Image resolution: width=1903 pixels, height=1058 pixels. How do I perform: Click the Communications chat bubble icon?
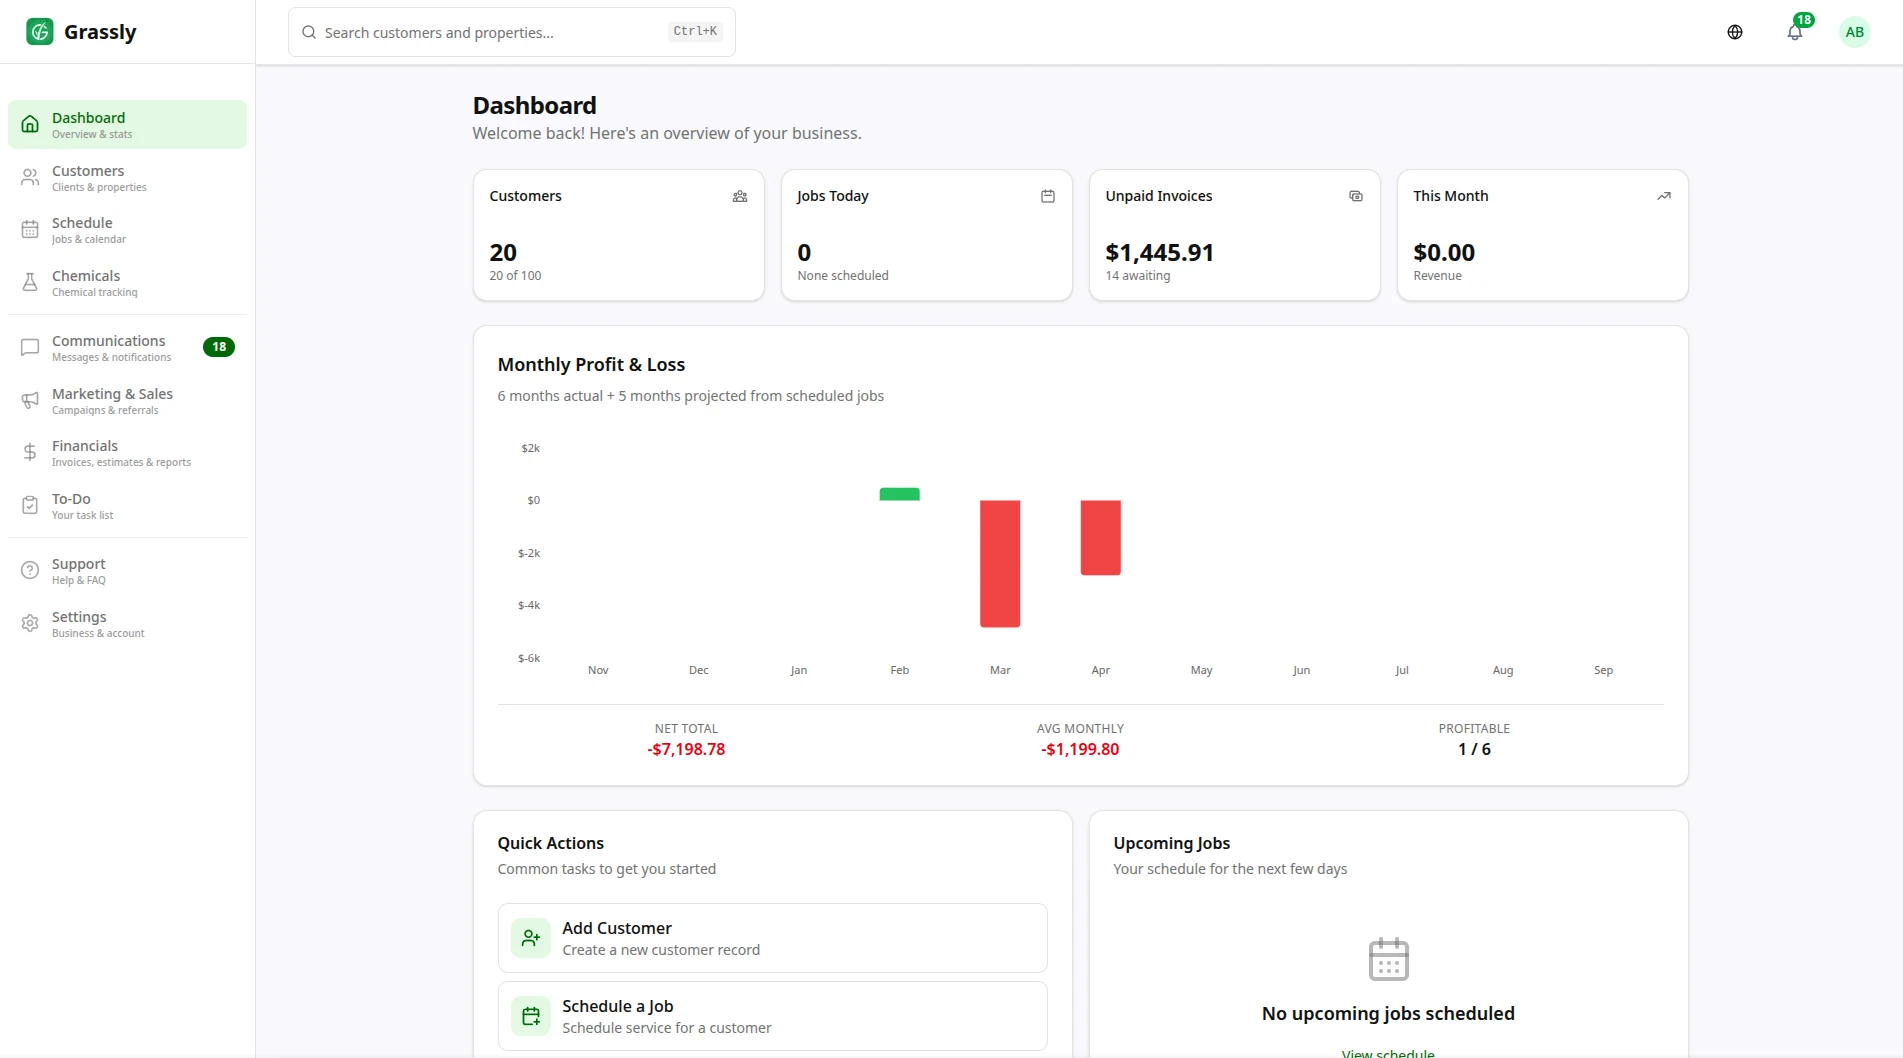(30, 348)
